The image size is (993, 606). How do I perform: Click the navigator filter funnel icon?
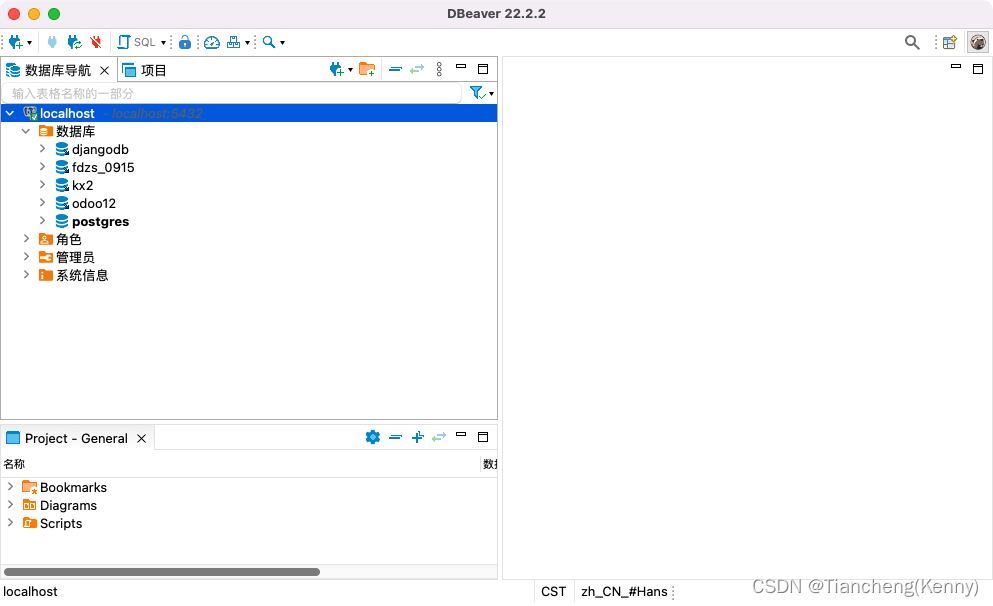[478, 94]
